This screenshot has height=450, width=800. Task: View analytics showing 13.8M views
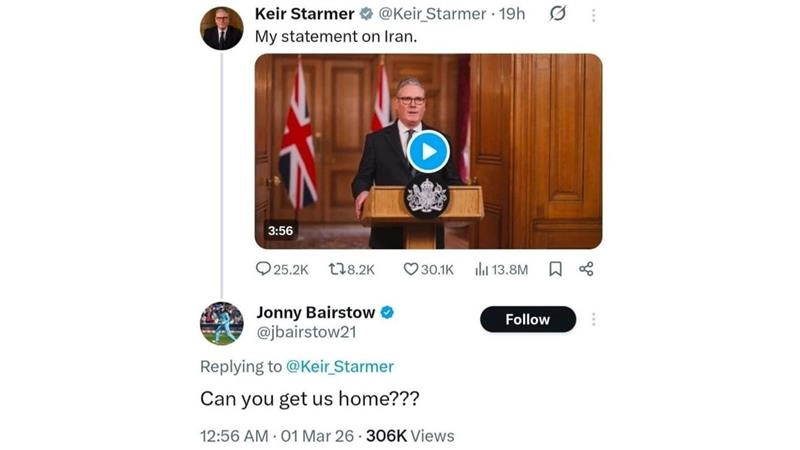501,269
